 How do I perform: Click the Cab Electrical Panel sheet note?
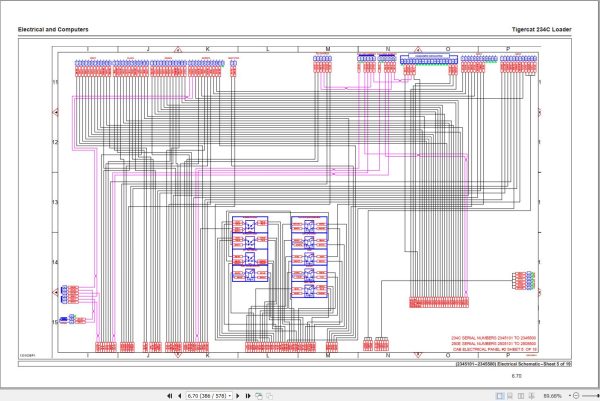[x=495, y=349]
